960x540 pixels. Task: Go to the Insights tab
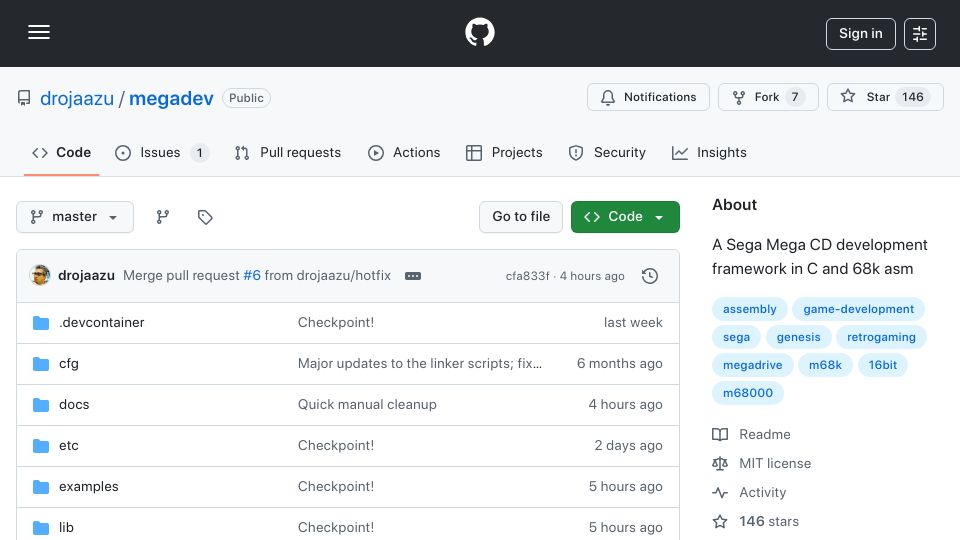pyautogui.click(x=709, y=152)
